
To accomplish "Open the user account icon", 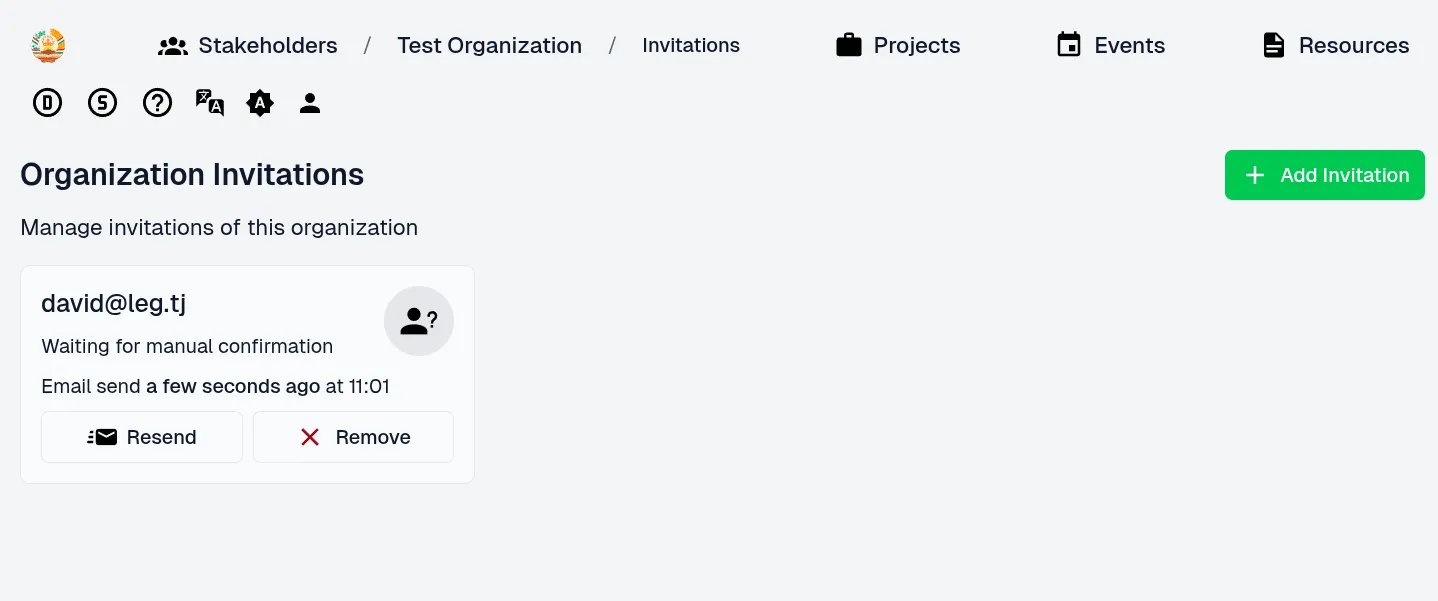I will click(x=310, y=103).
